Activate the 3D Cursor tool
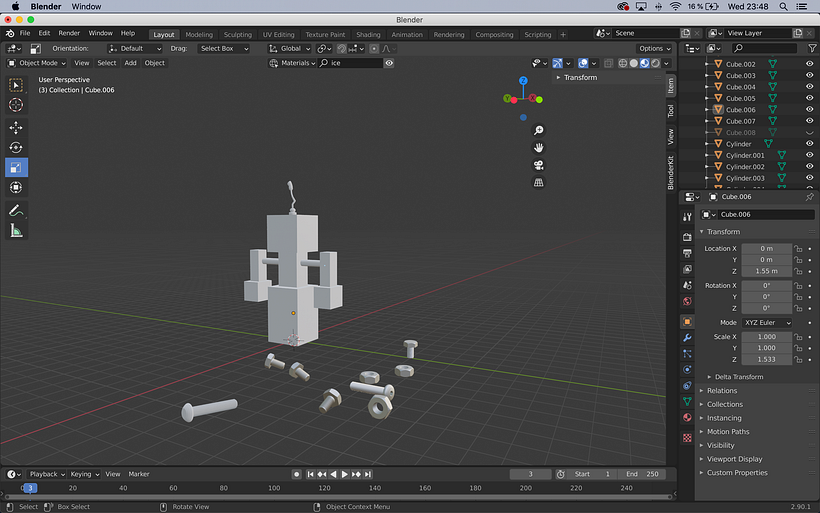Viewport: 820px width, 513px height. click(16, 105)
